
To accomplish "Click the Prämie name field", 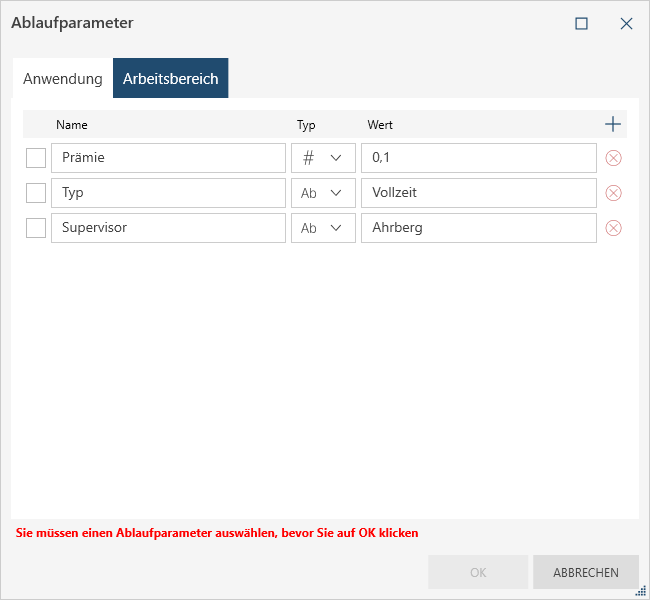I will 168,158.
